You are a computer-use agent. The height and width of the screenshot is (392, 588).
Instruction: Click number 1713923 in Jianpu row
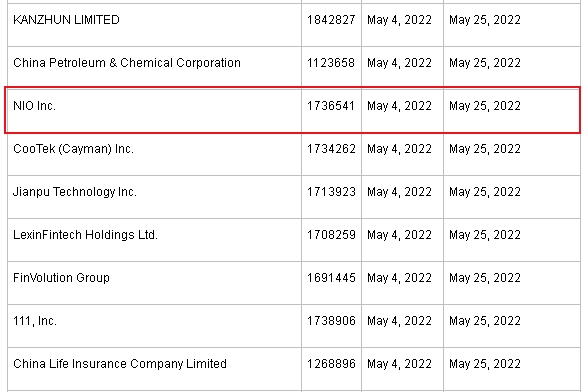tap(331, 192)
